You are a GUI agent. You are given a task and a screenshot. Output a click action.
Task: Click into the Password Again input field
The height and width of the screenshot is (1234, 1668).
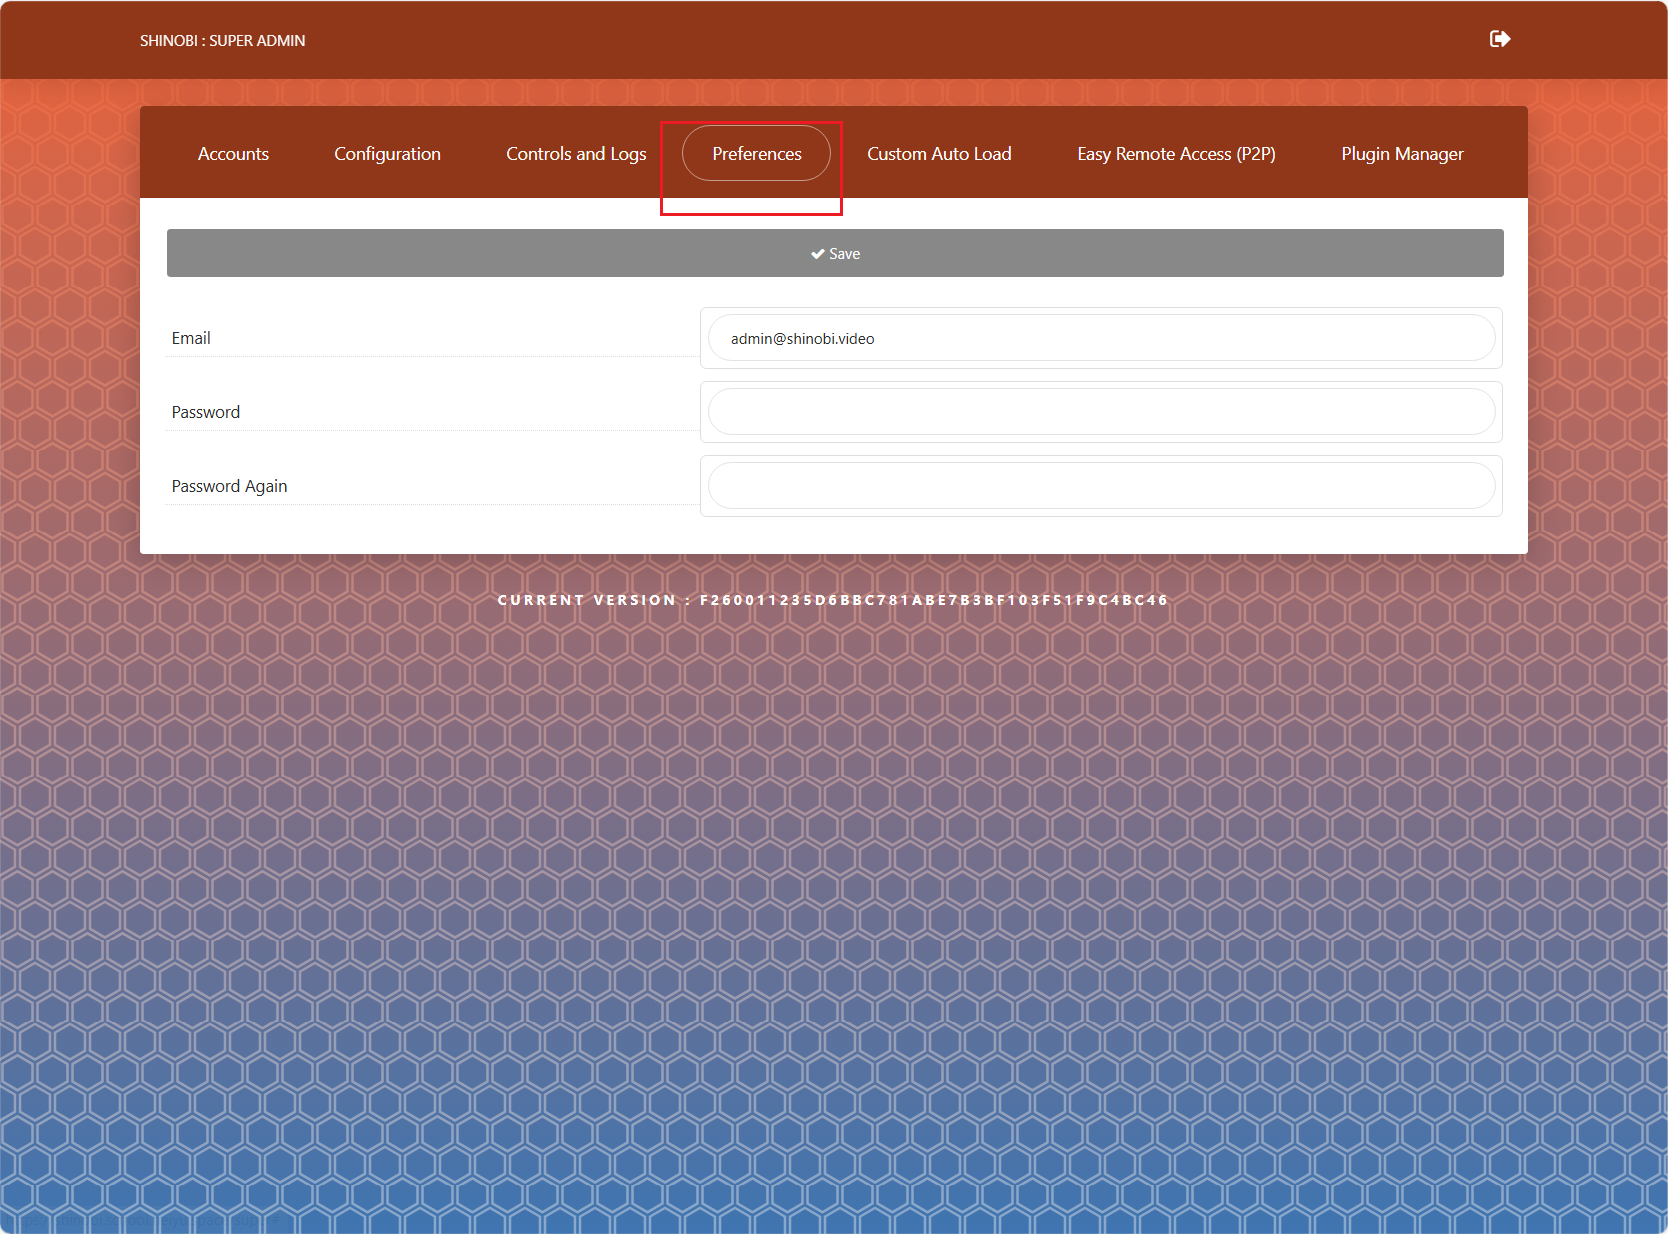pyautogui.click(x=1101, y=486)
